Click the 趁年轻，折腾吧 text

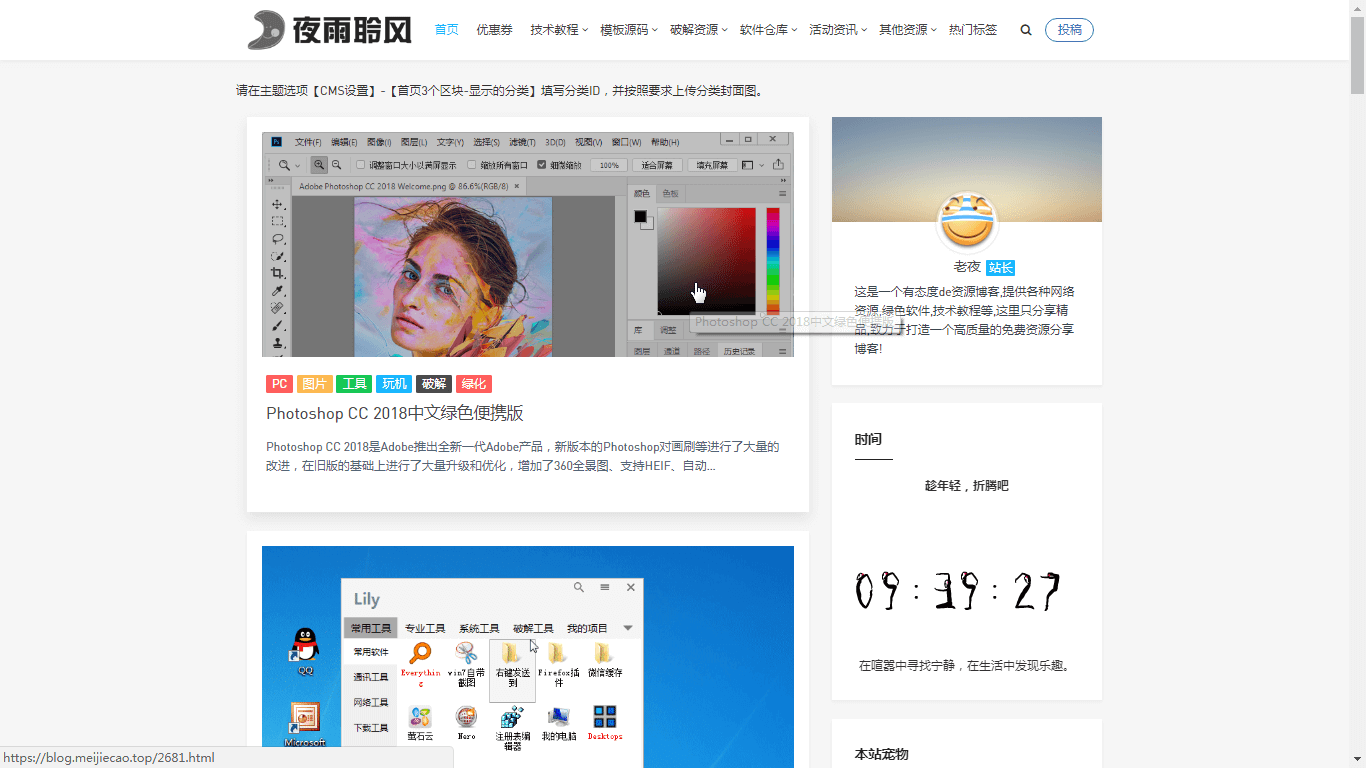967,486
